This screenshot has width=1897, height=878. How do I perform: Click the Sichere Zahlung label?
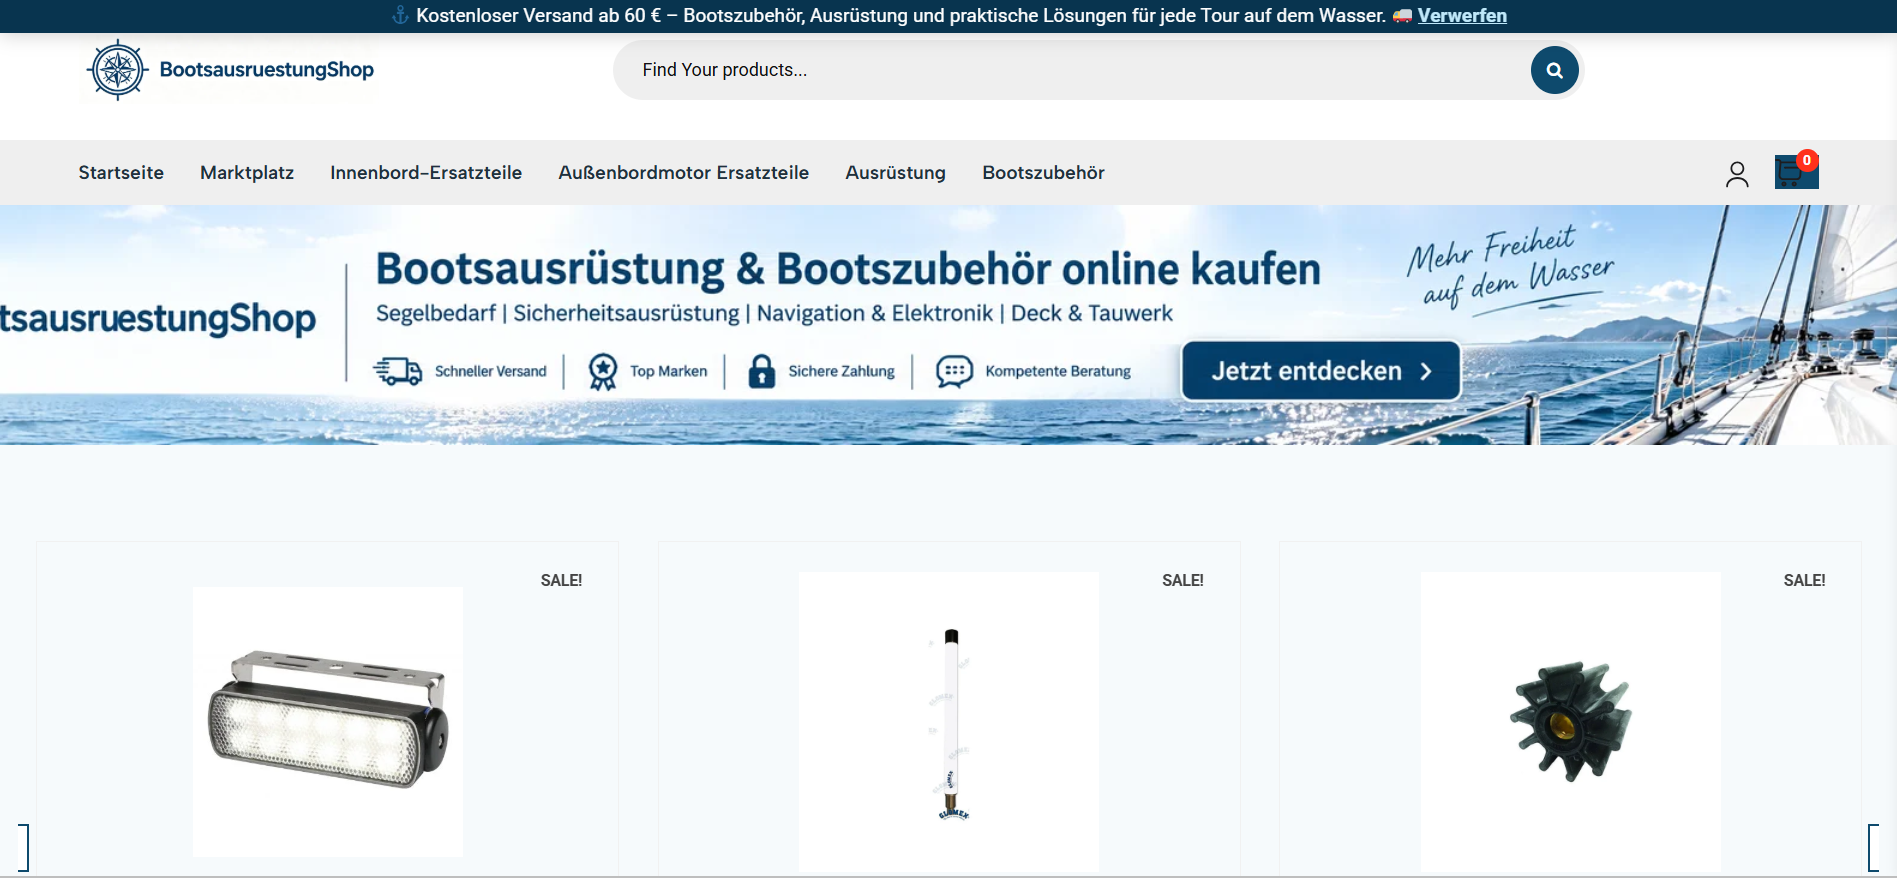[842, 371]
